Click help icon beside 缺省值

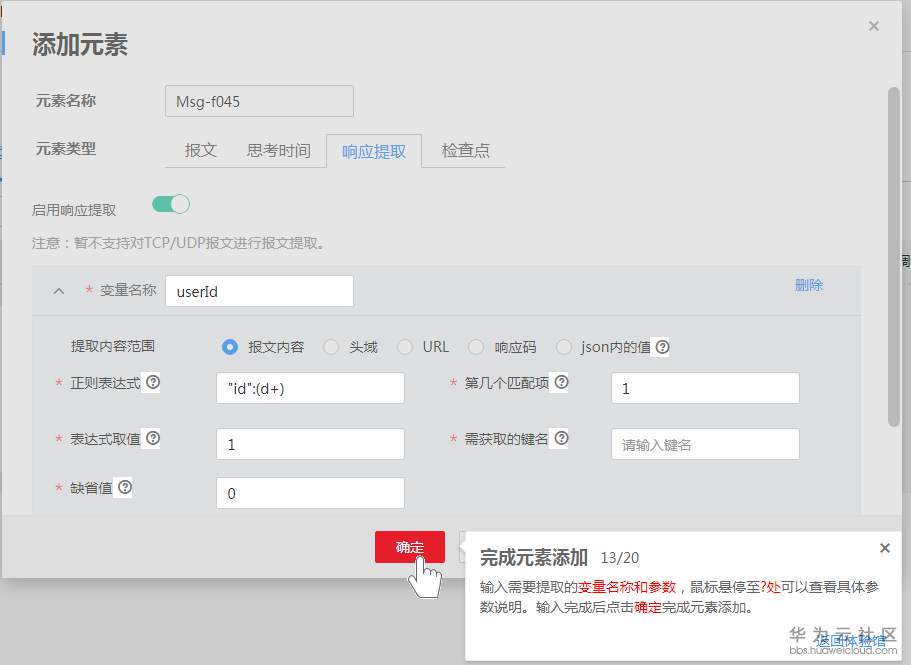coord(125,487)
